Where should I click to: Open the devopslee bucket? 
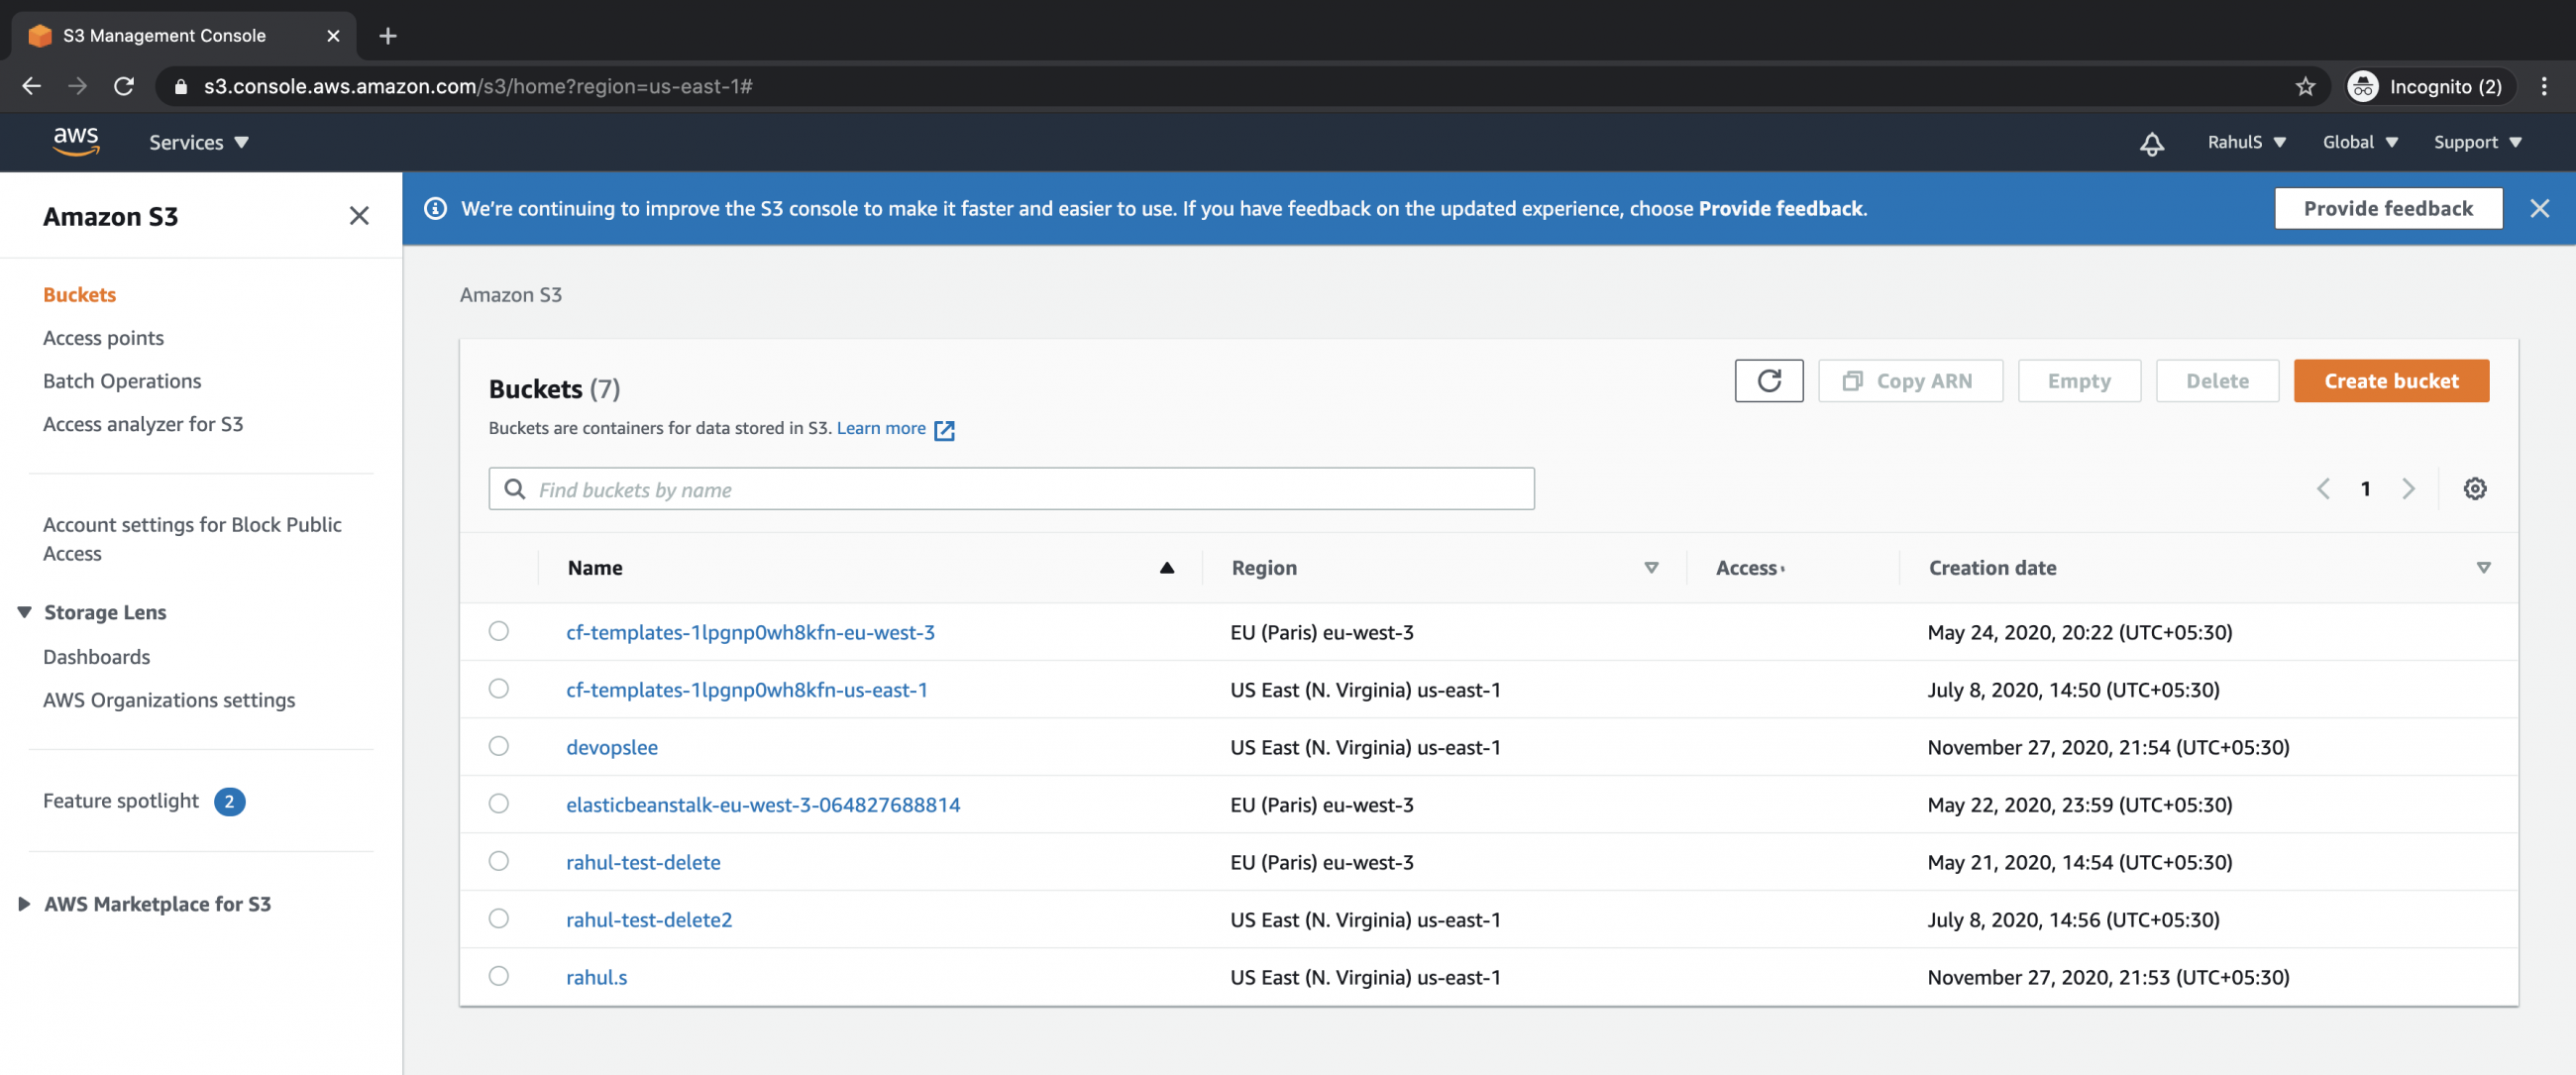611,747
